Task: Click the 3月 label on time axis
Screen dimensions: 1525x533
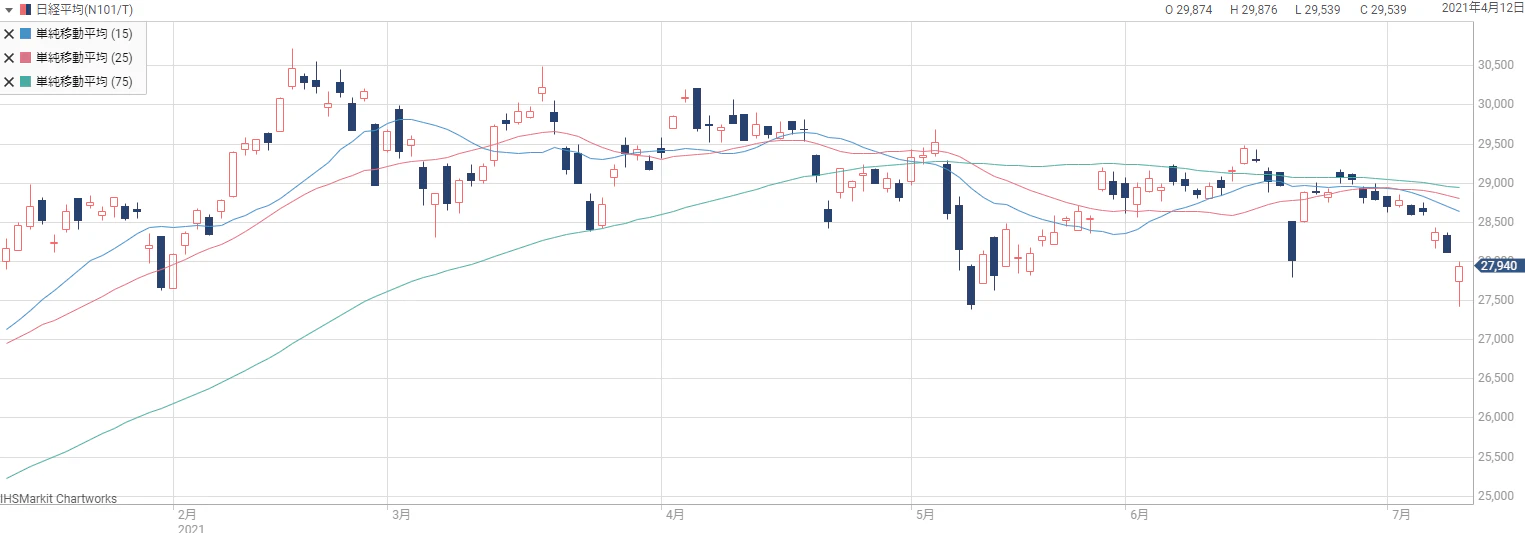Action: tap(401, 515)
